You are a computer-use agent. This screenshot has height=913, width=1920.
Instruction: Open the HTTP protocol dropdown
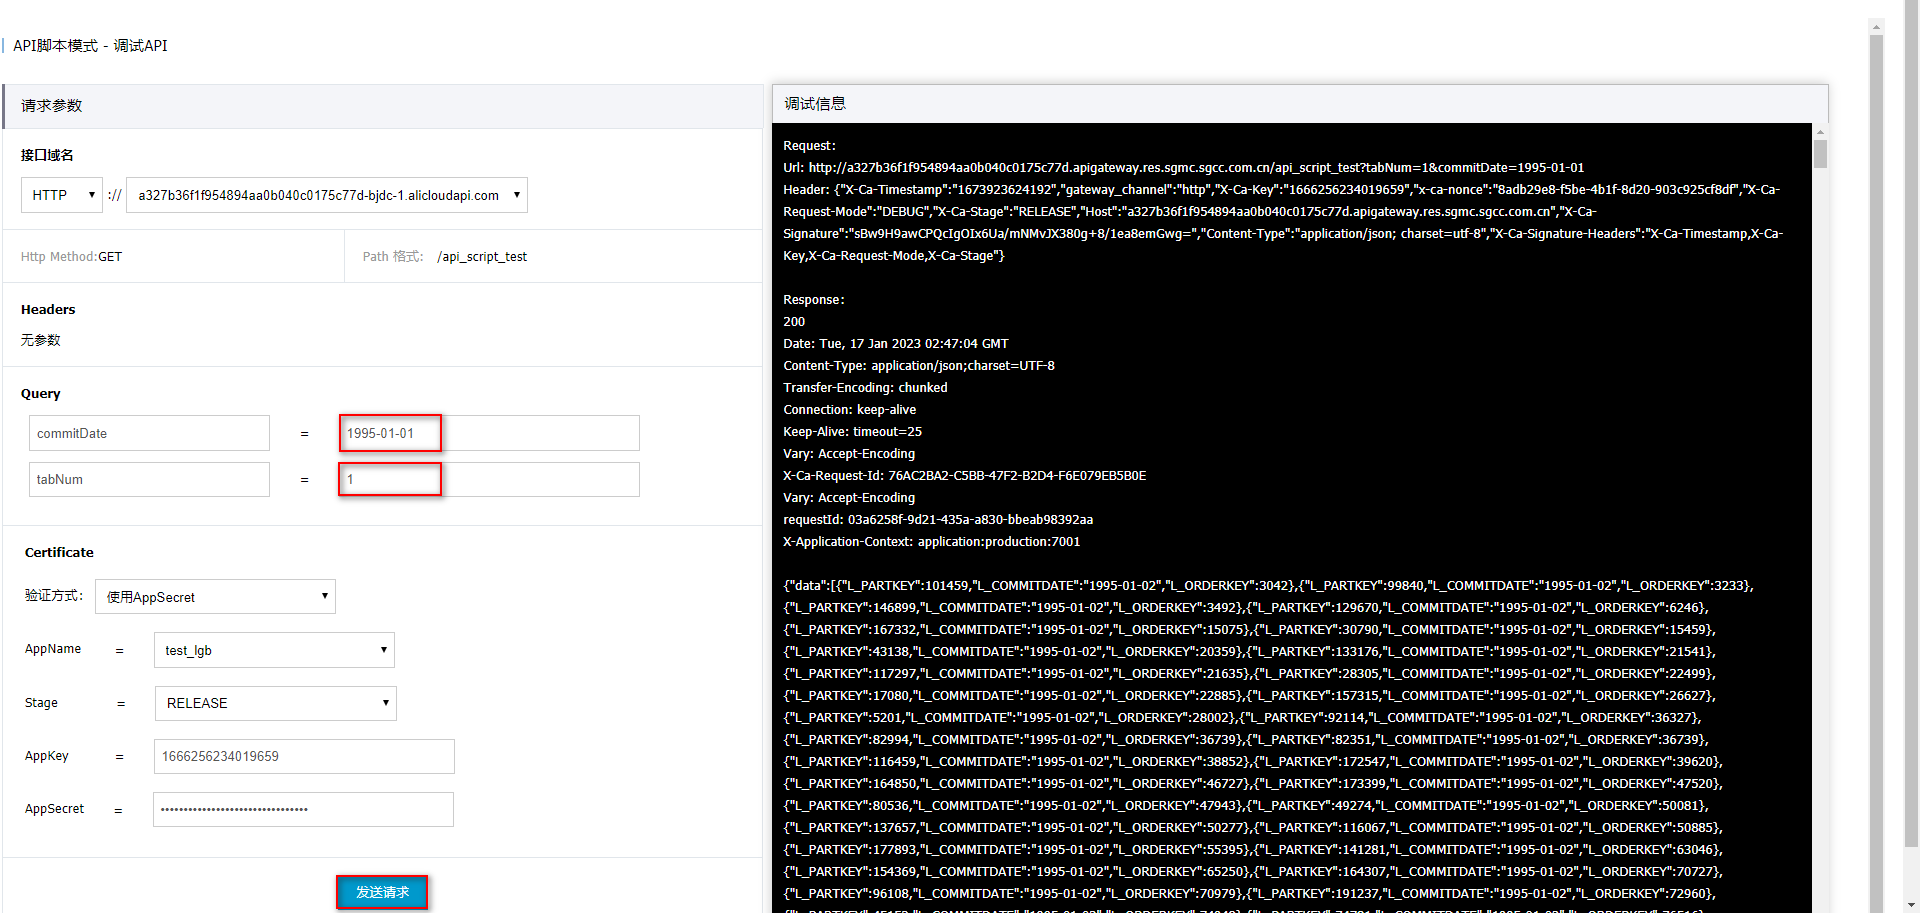coord(61,195)
